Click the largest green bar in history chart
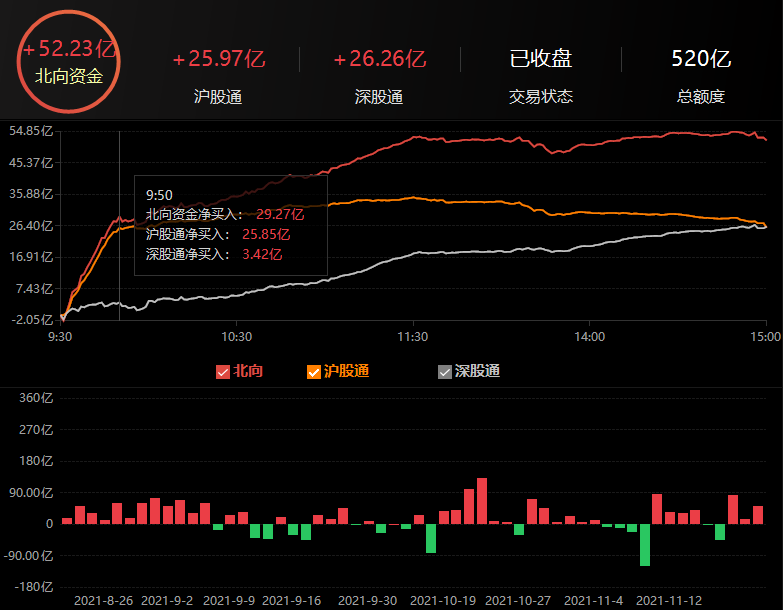The width and height of the screenshot is (783, 610). tap(645, 544)
